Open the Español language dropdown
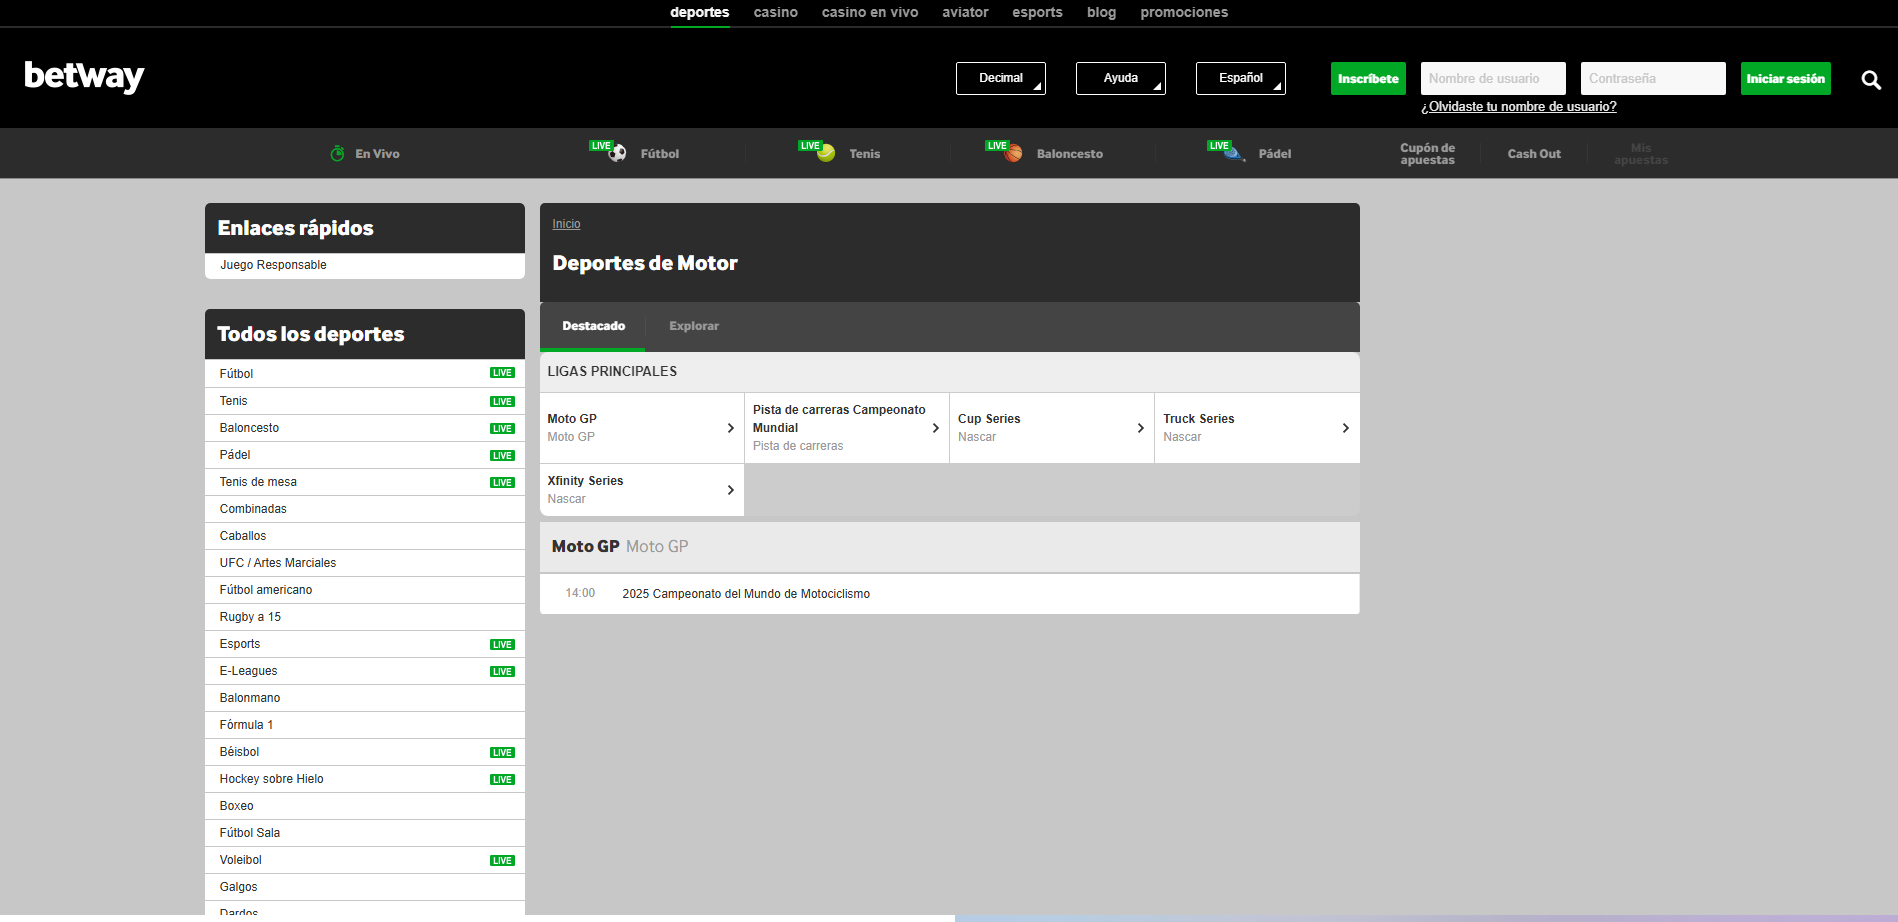1898x922 pixels. 1241,78
